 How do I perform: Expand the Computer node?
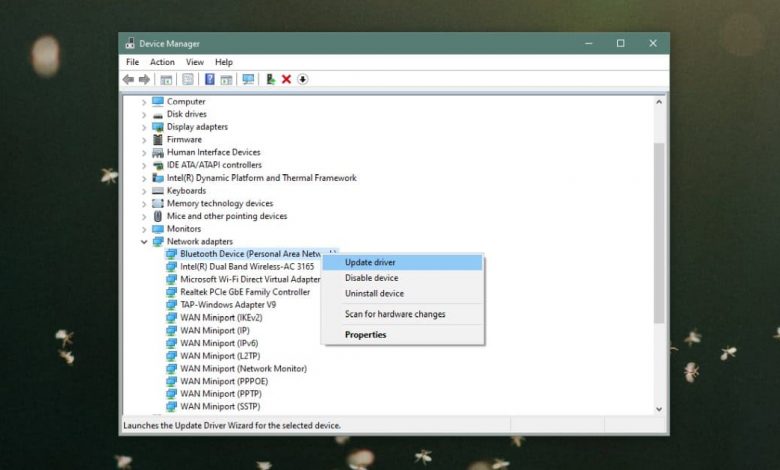[144, 102]
